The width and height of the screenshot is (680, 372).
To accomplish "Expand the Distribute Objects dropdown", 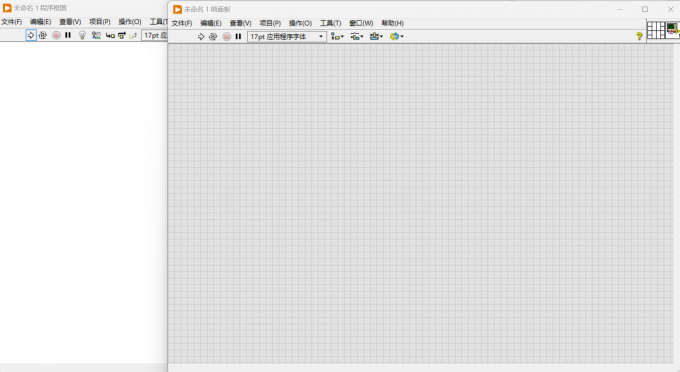I will 356,37.
